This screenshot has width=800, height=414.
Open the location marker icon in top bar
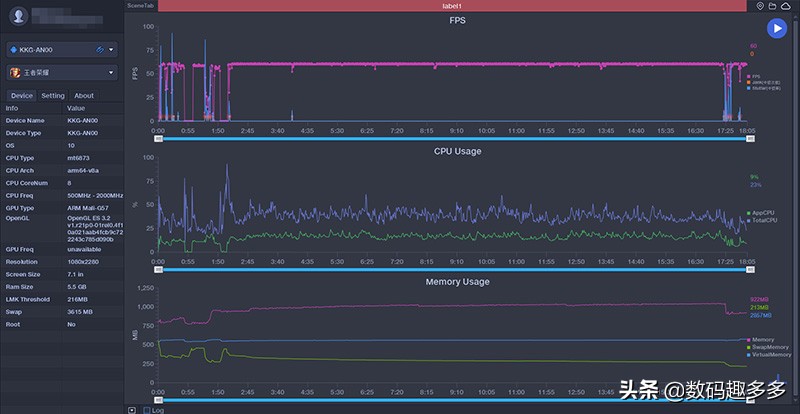pyautogui.click(x=760, y=6)
